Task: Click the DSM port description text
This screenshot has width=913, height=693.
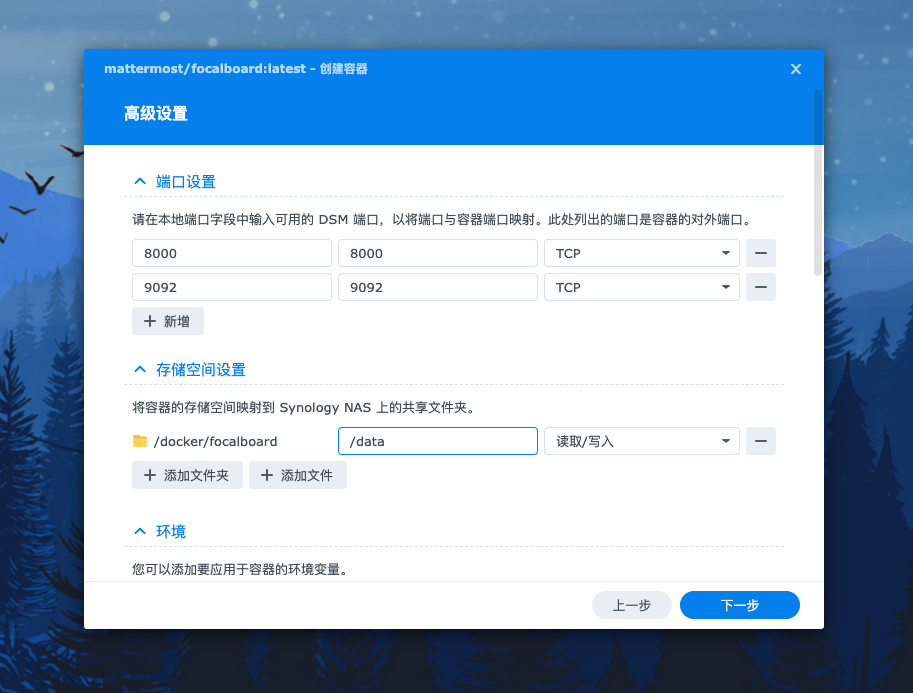Action: pyautogui.click(x=443, y=220)
